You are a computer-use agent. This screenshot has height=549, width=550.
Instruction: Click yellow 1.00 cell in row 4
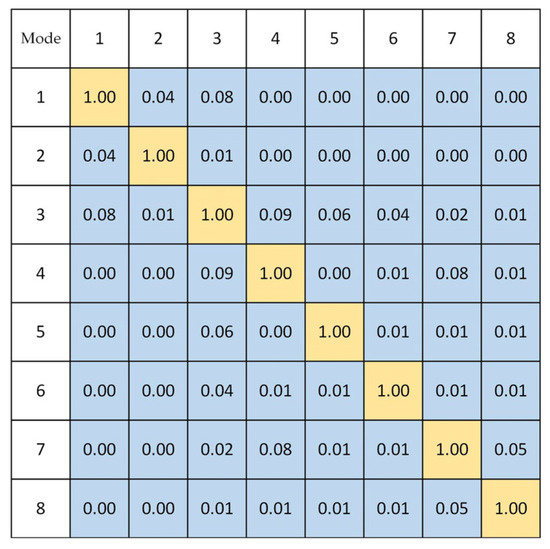[276, 273]
